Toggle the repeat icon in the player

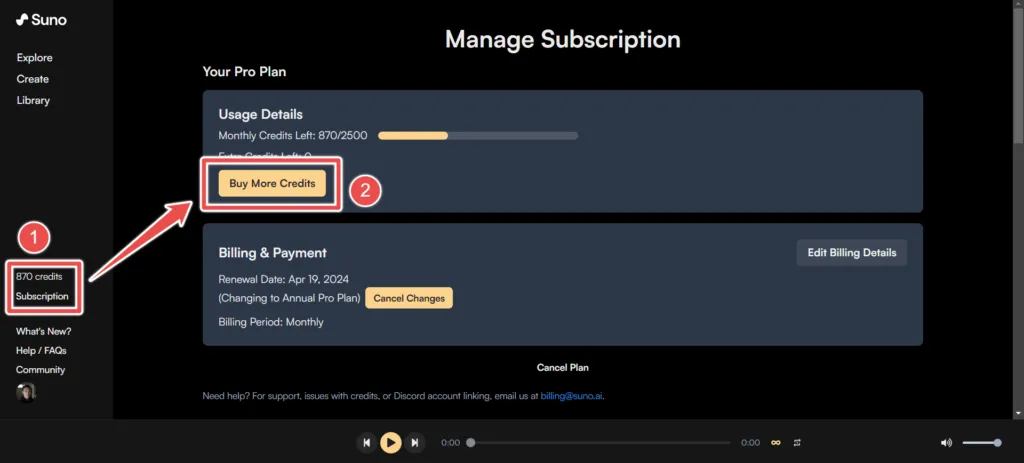click(797, 442)
